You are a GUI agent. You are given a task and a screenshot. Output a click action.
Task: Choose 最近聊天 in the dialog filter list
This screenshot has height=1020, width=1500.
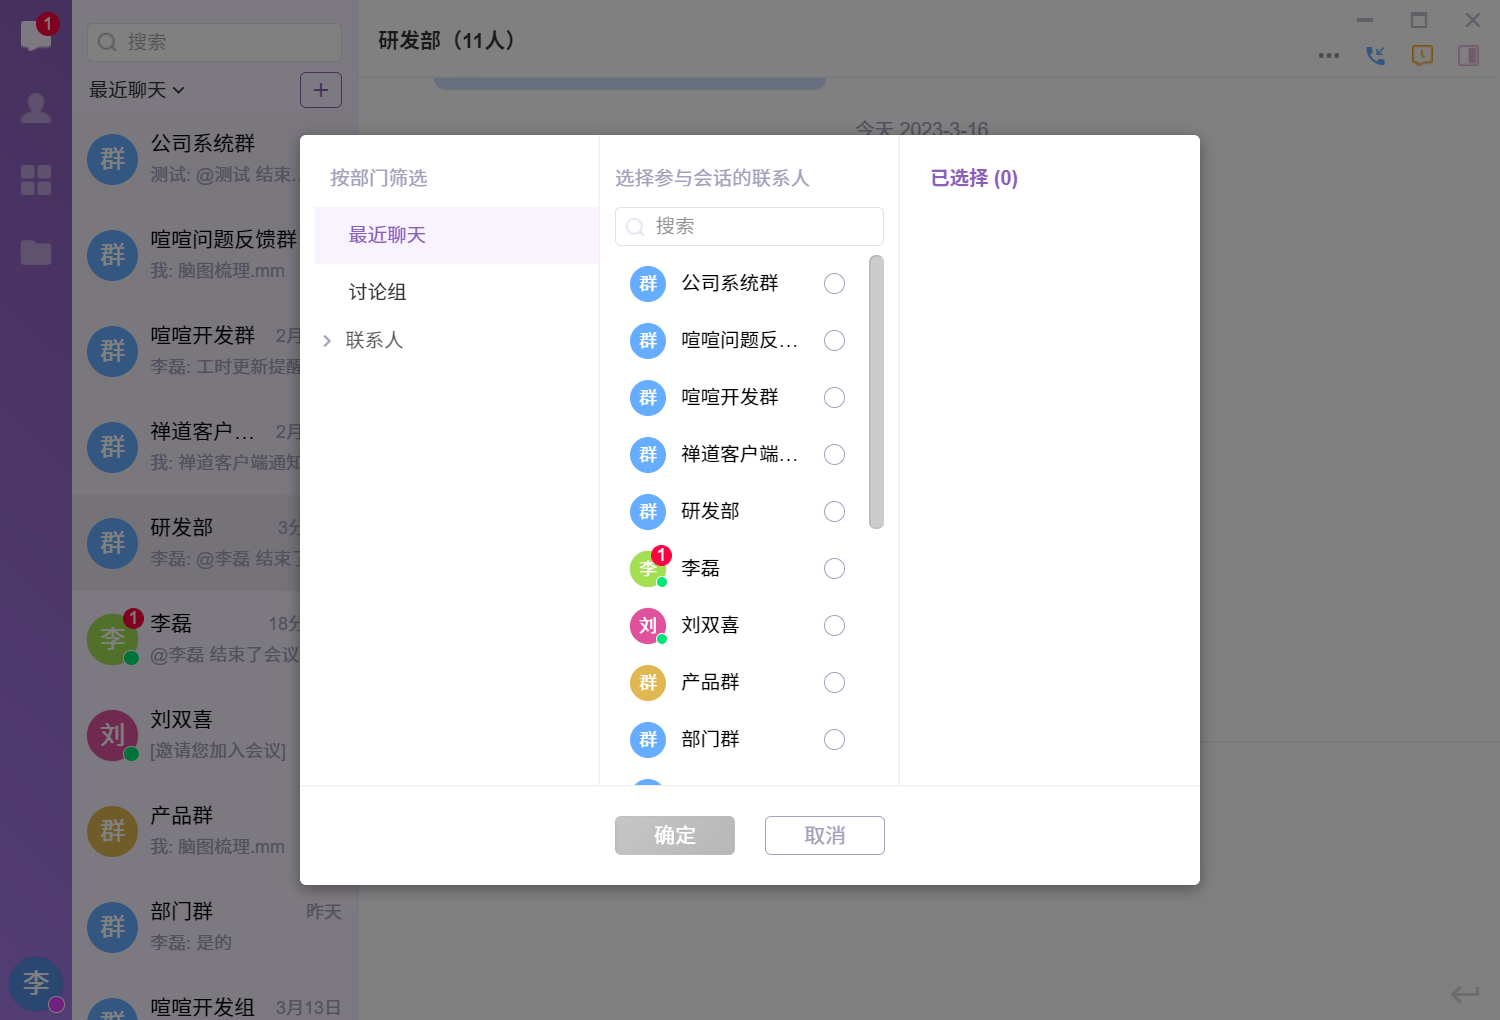point(387,235)
